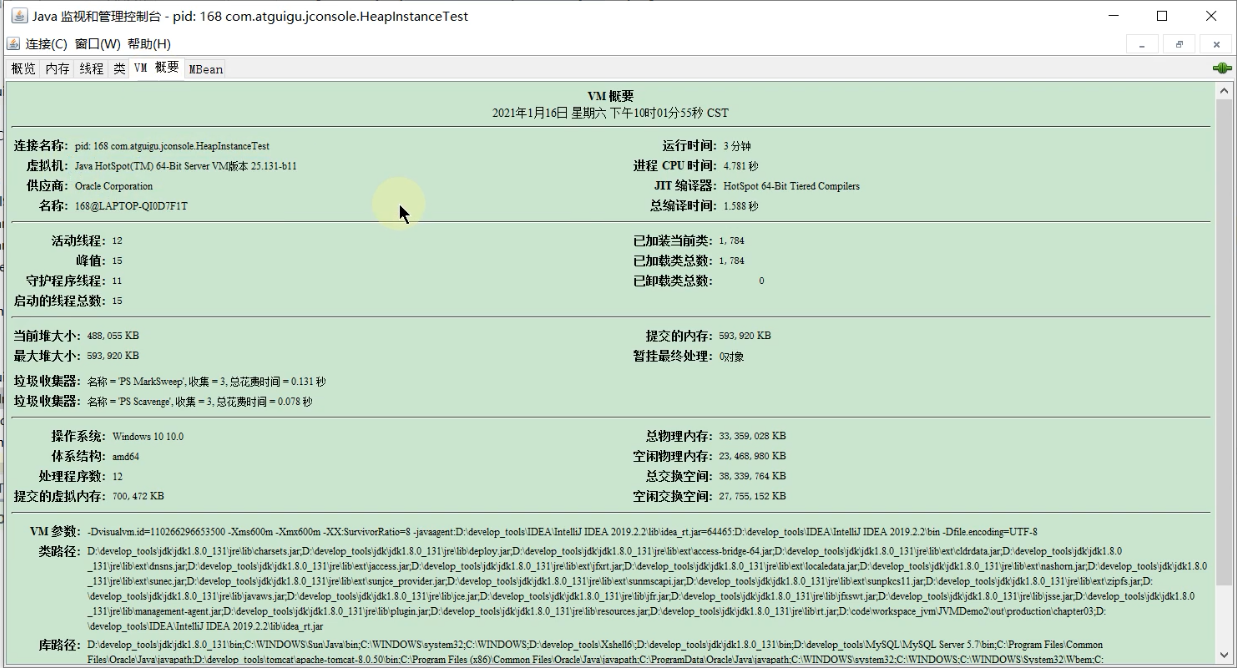This screenshot has width=1237, height=668.
Task: Click the 暂挂最终处理 value 0对象
Action: 731,356
